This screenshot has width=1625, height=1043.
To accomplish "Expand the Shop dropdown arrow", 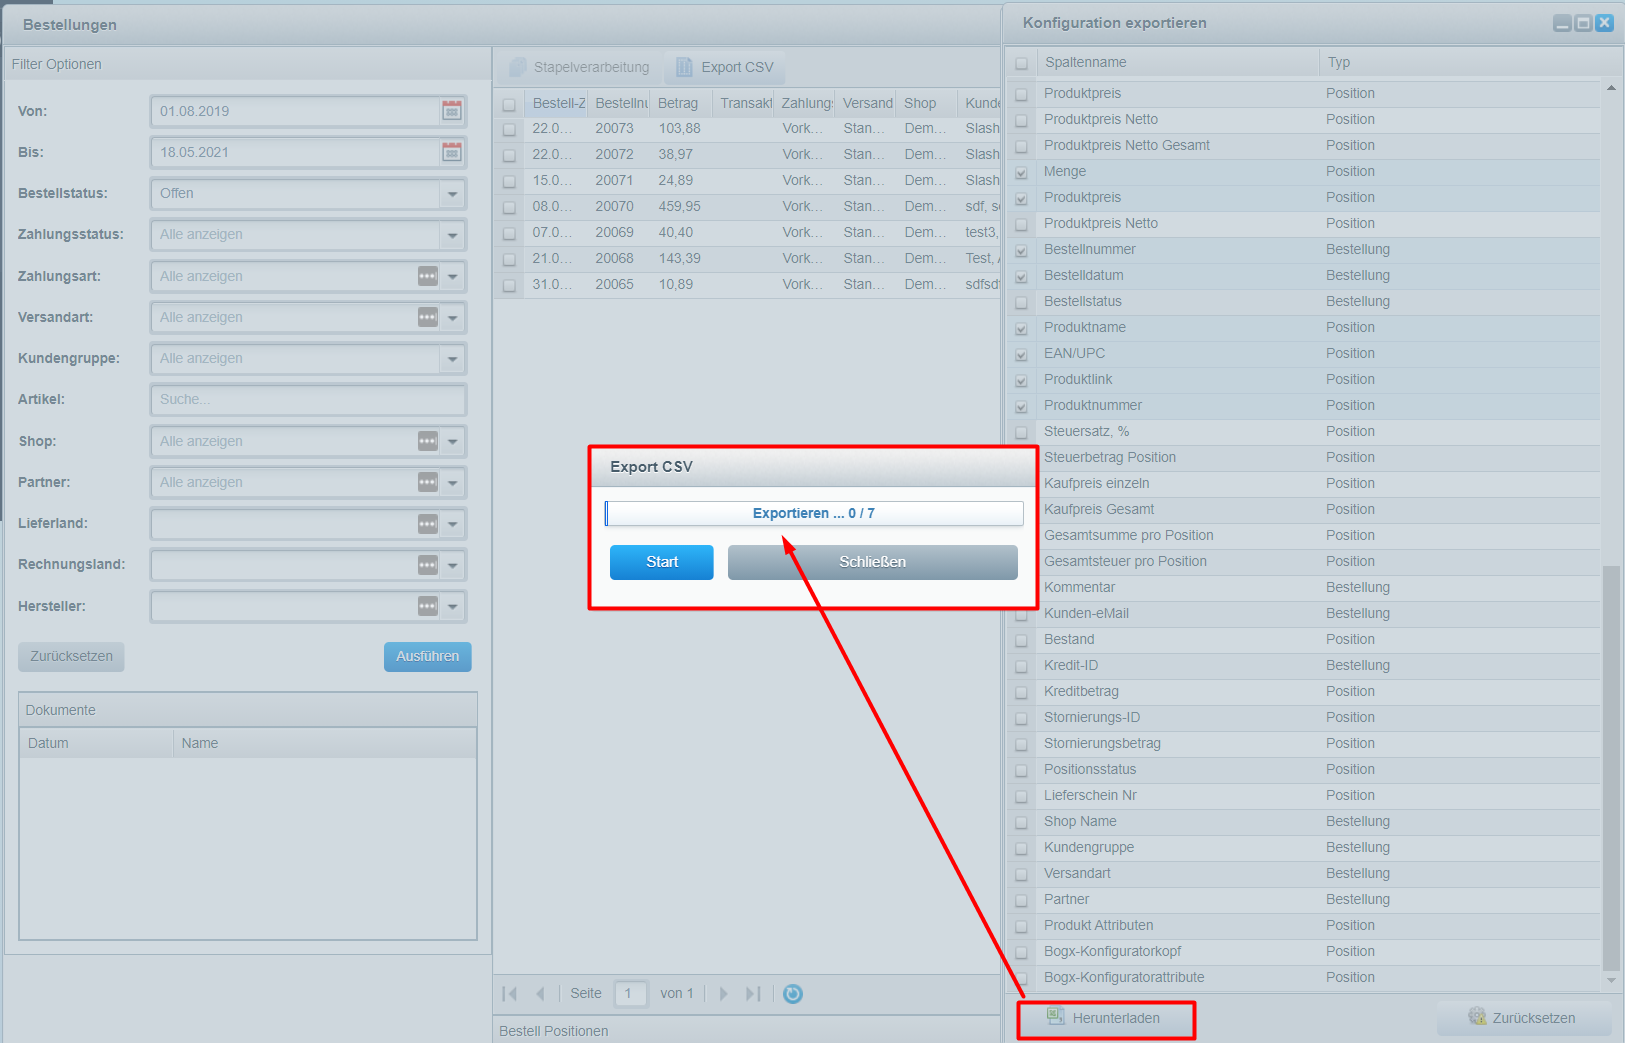I will [x=452, y=441].
